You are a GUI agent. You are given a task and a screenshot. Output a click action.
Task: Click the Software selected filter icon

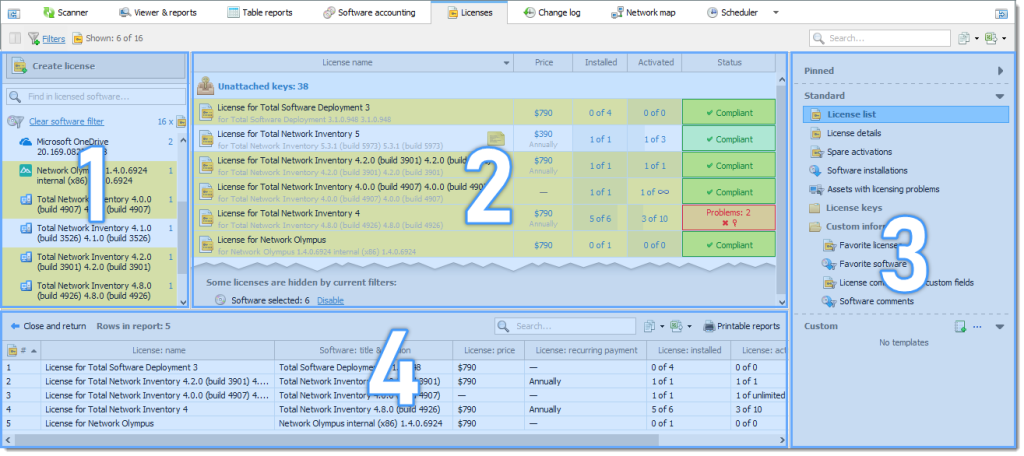tap(221, 301)
